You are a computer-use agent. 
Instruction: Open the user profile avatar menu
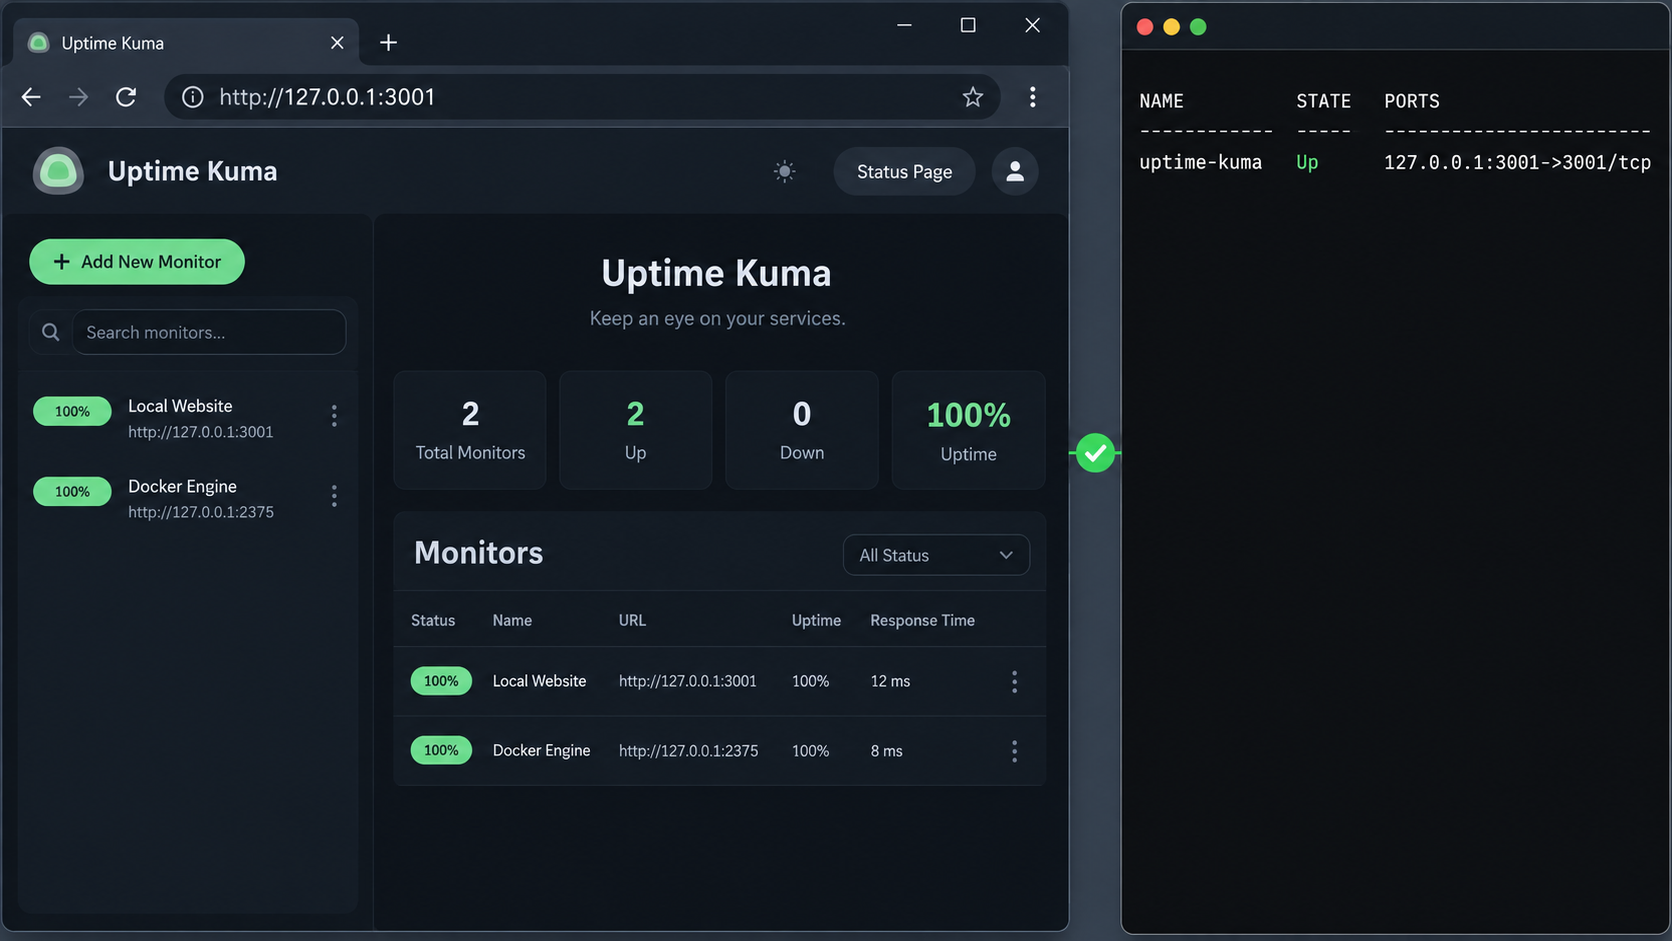tap(1015, 171)
